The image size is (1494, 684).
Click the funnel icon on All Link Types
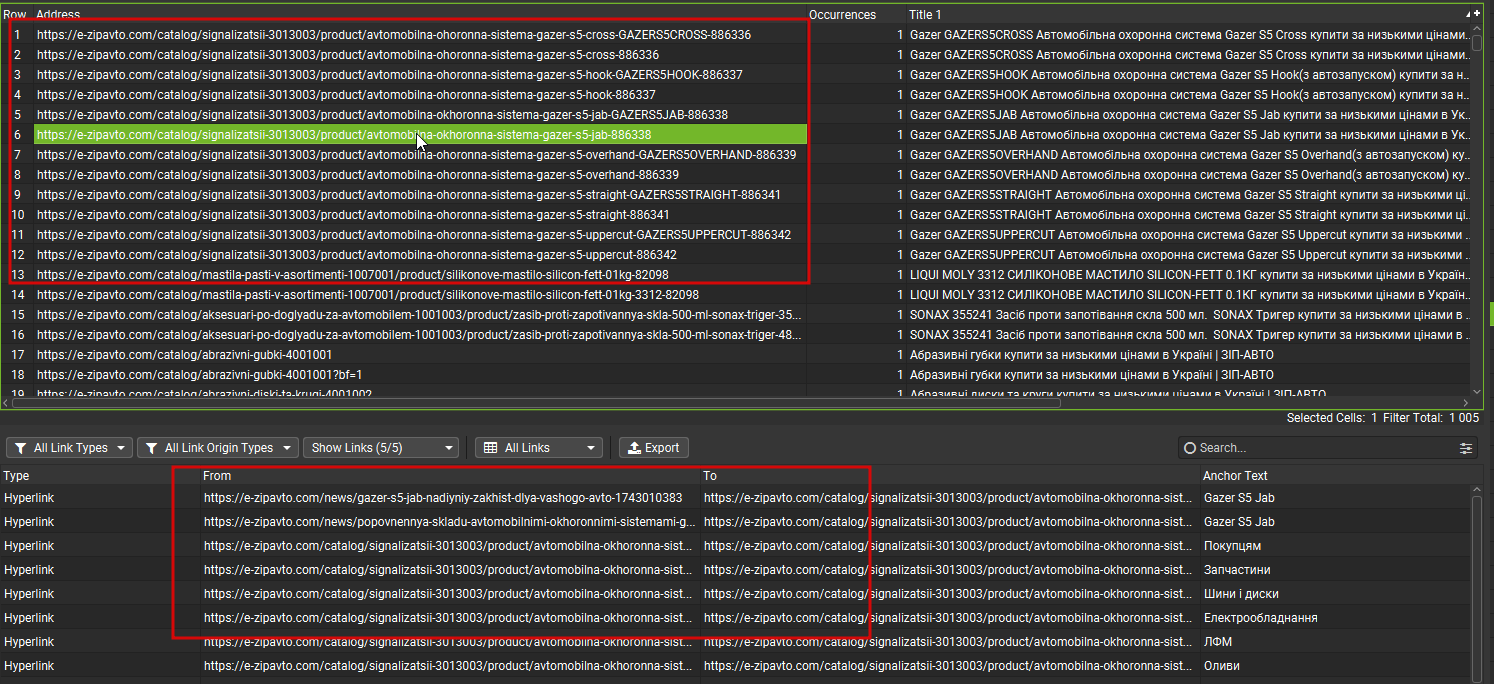(20, 448)
